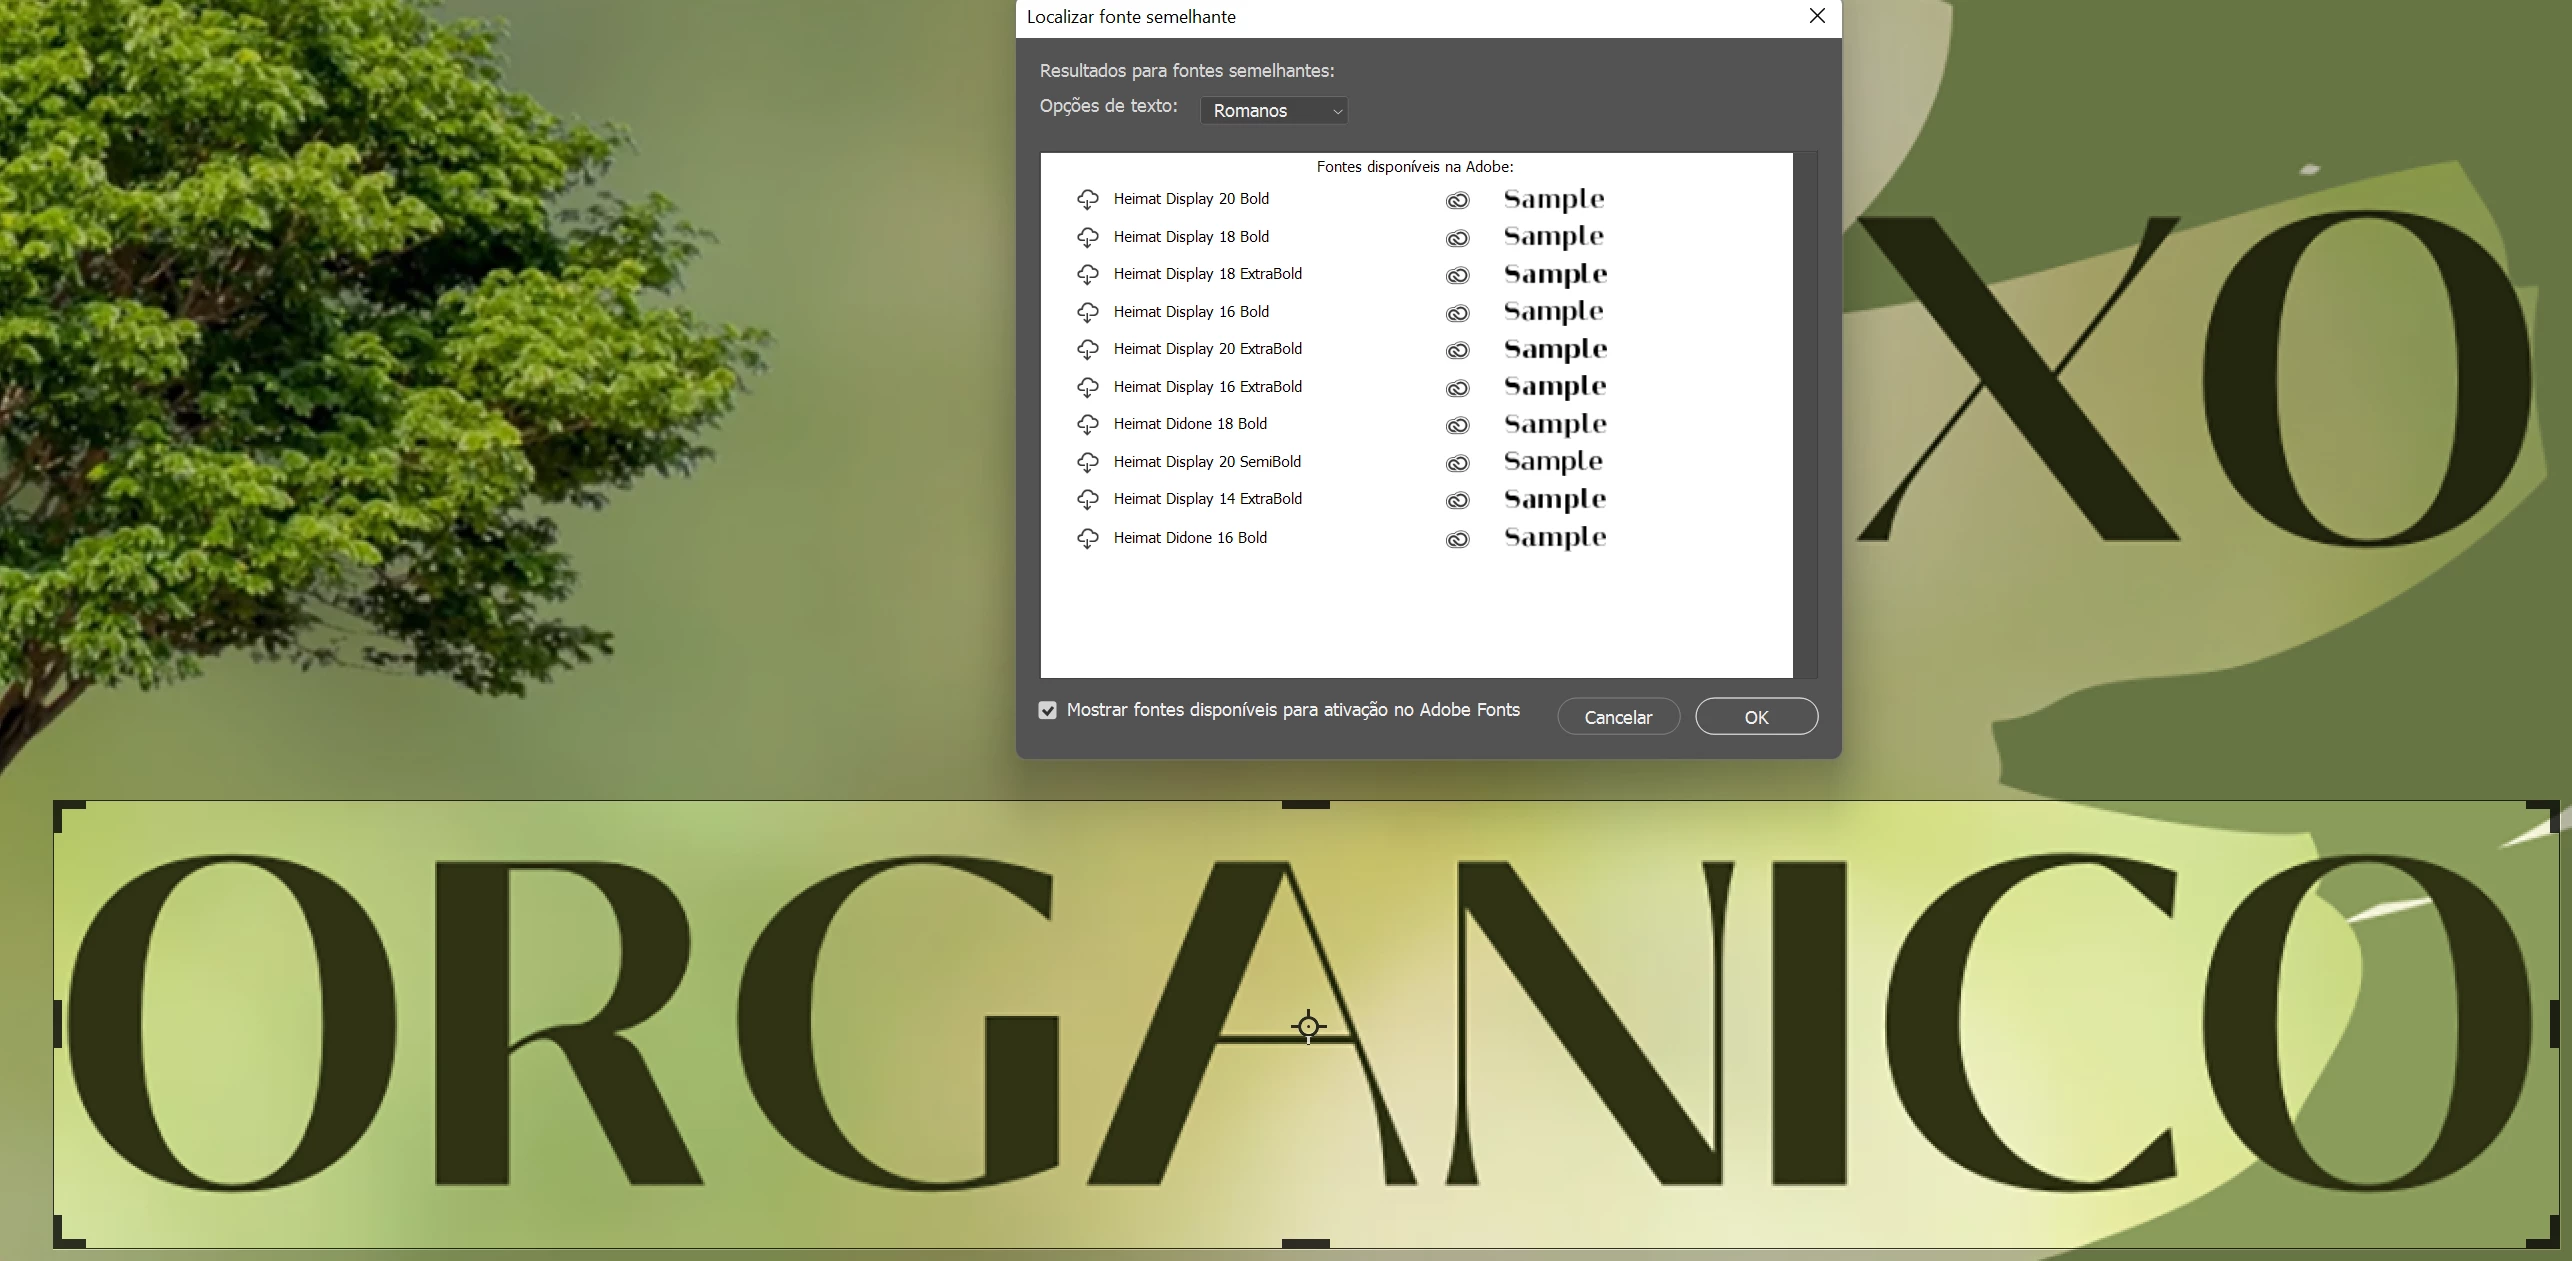
Task: Confirm with the OK button
Action: coord(1756,717)
